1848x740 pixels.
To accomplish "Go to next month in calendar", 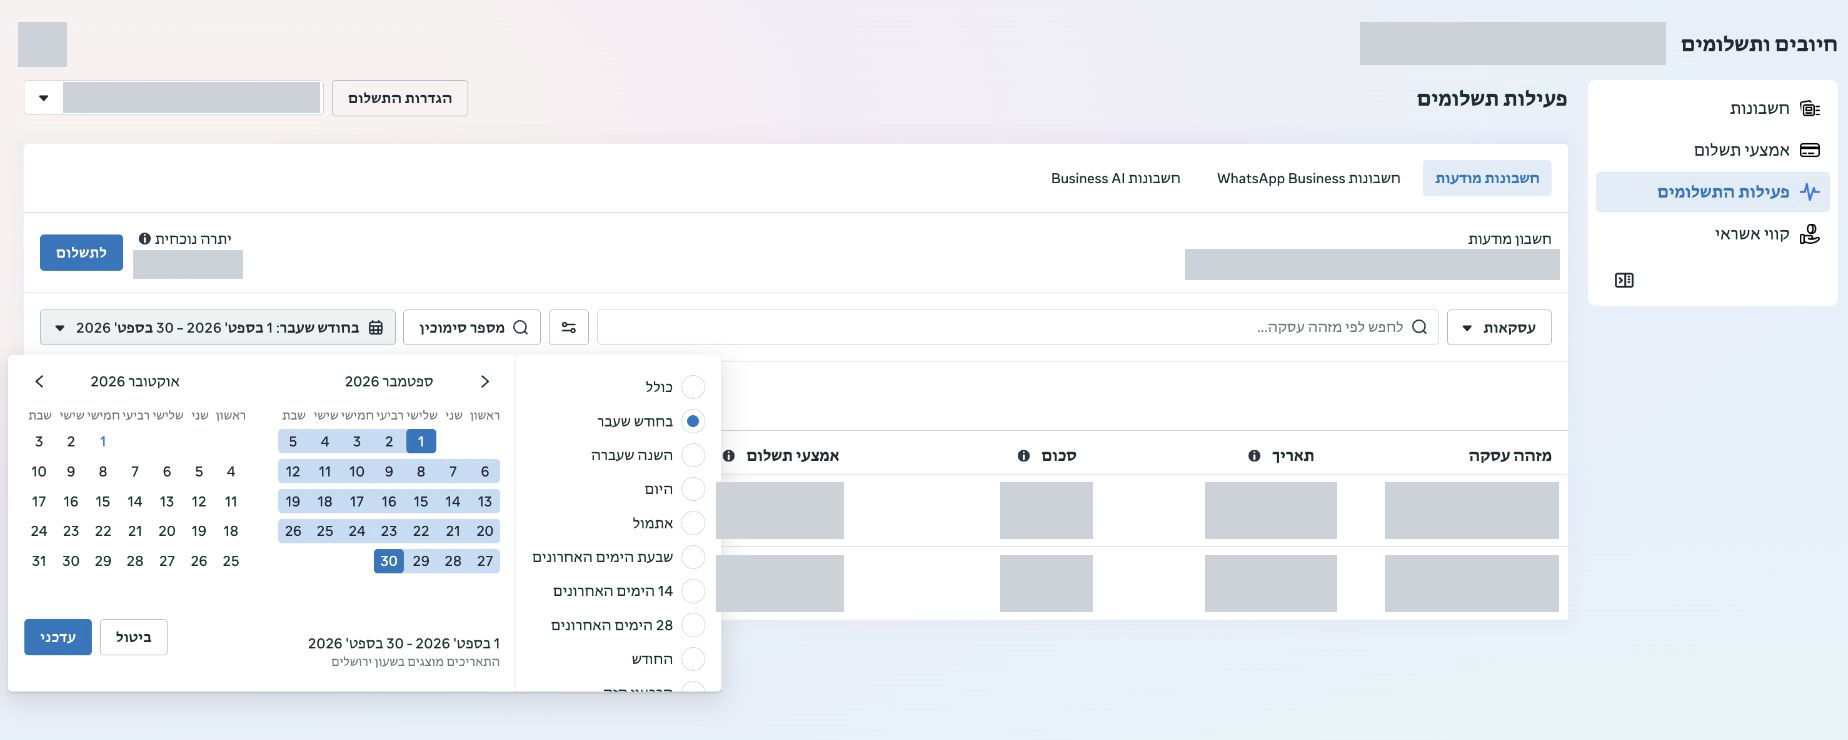I will [x=39, y=381].
